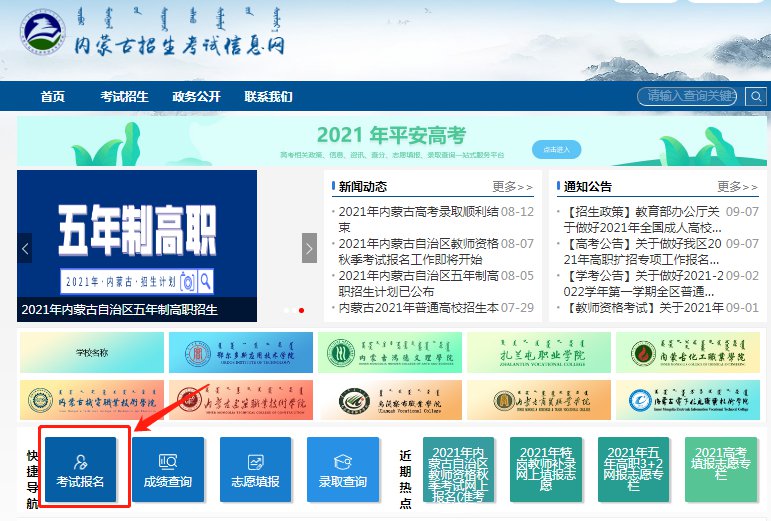Open the 内蒙古建筑职业技术学院 banner

tap(241, 400)
